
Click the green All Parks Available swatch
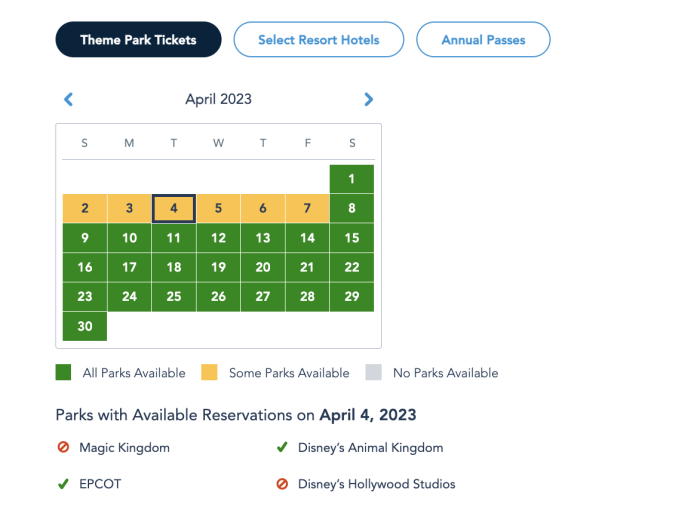[63, 372]
